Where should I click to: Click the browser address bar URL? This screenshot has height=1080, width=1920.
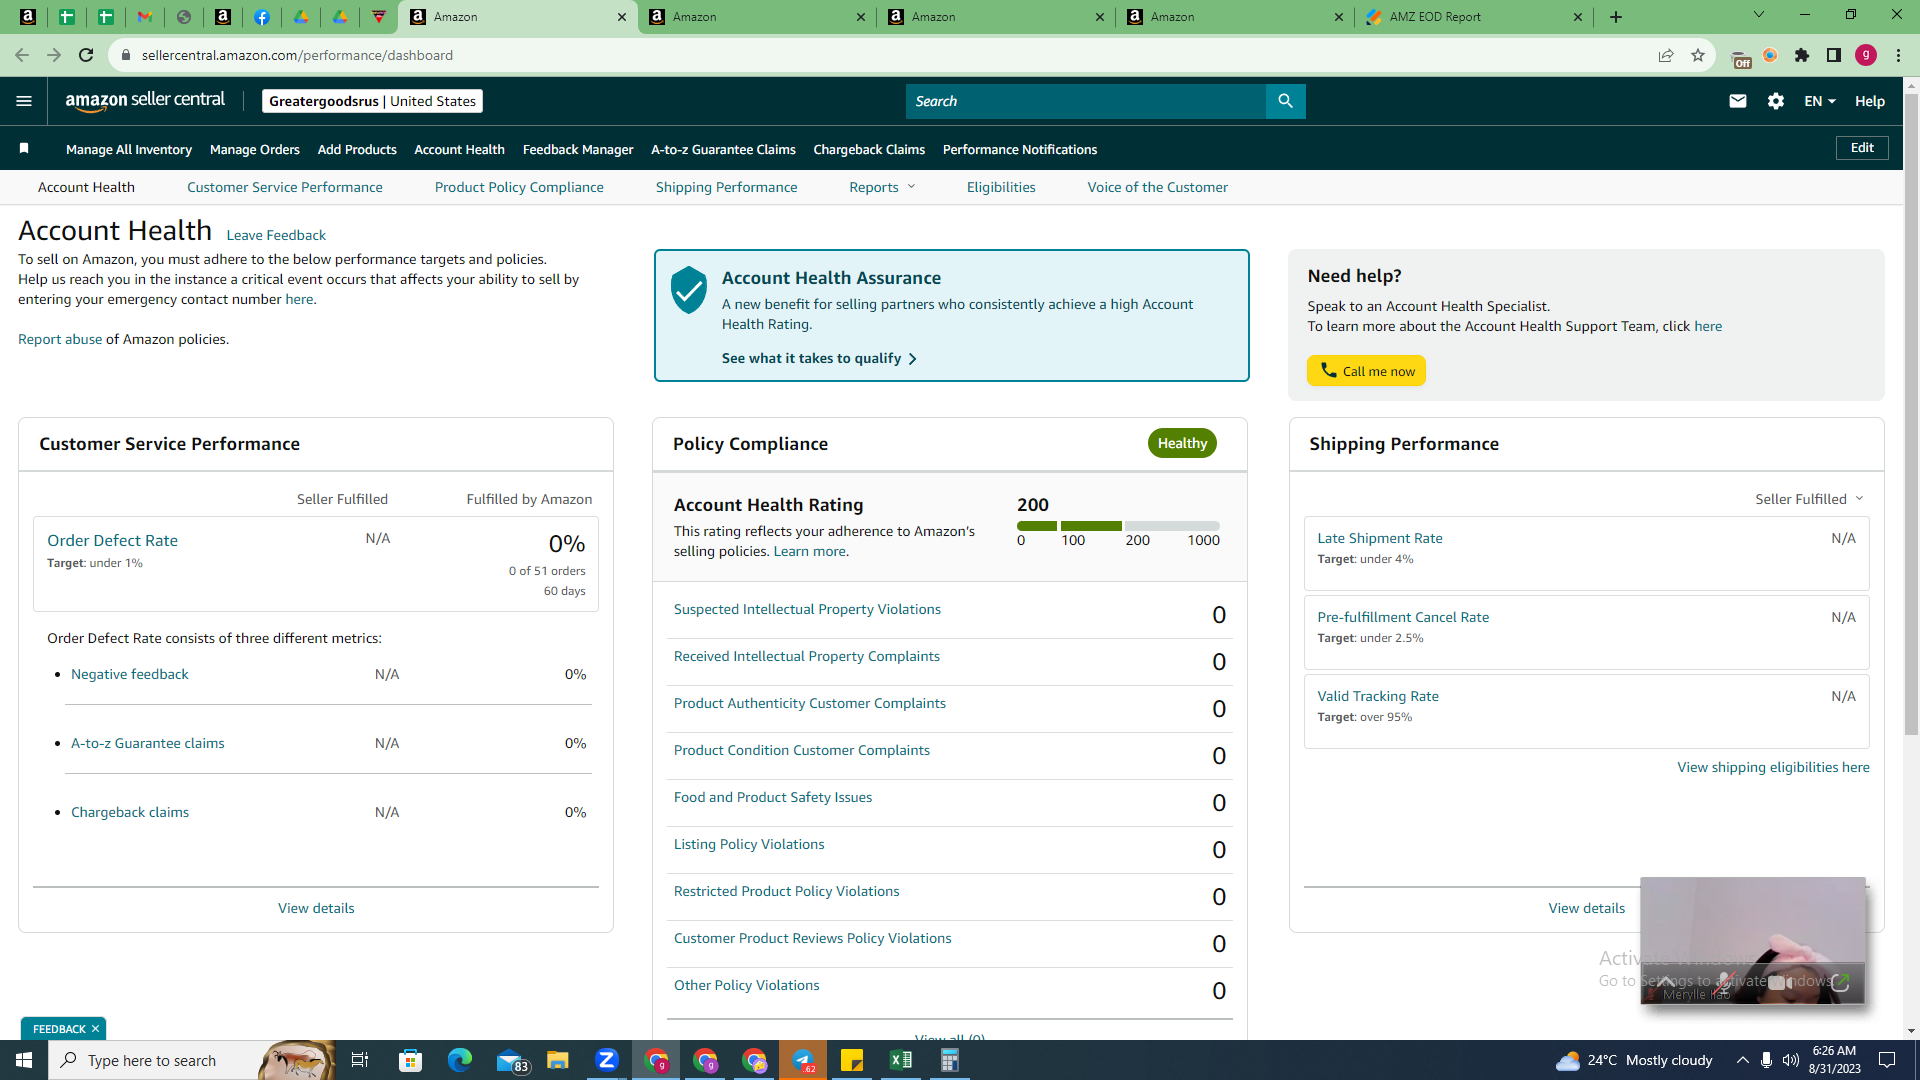(297, 55)
